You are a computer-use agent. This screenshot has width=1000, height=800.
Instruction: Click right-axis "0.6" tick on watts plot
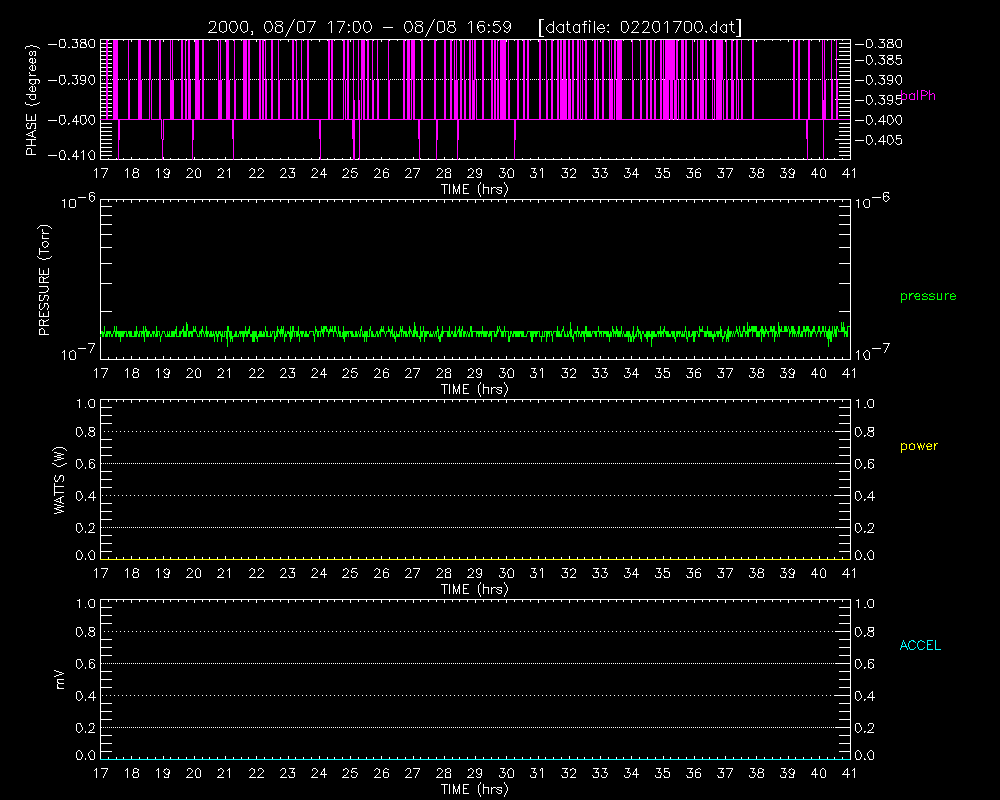pos(865,464)
